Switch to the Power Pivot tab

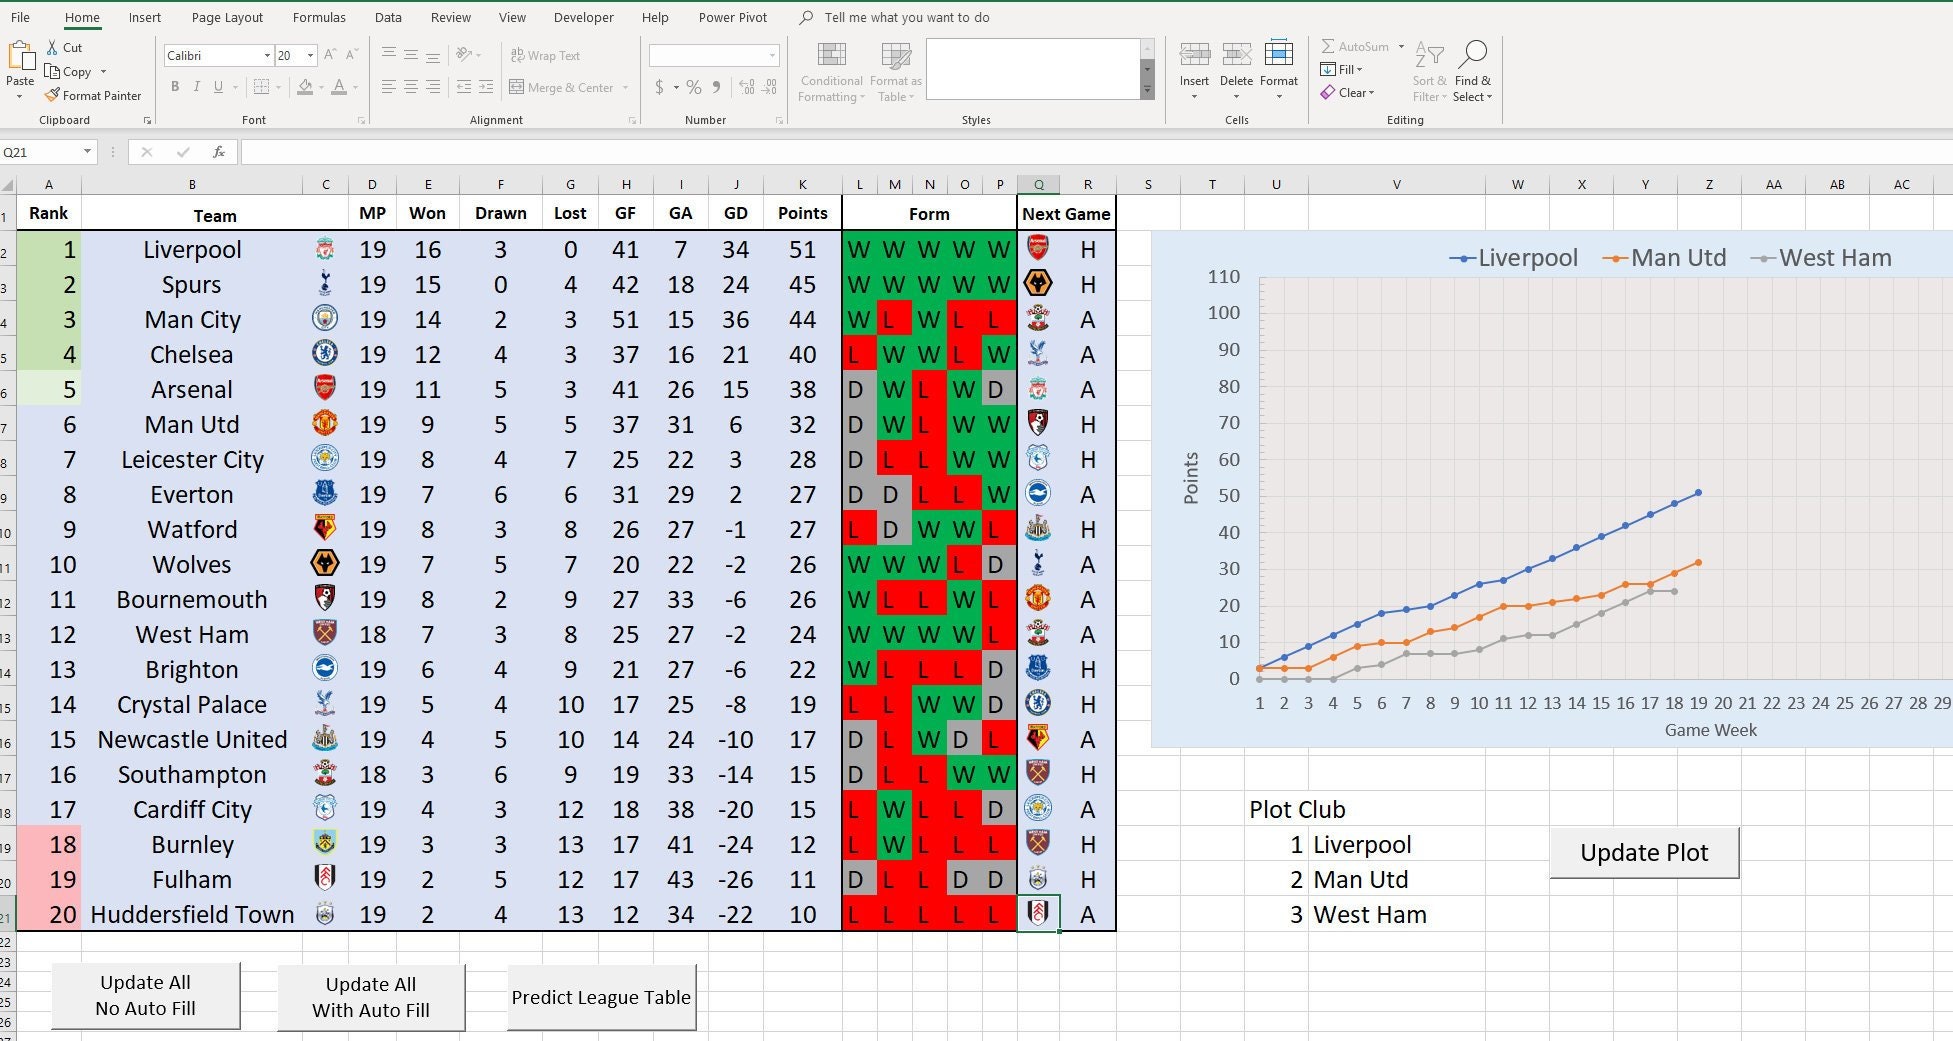click(x=733, y=17)
